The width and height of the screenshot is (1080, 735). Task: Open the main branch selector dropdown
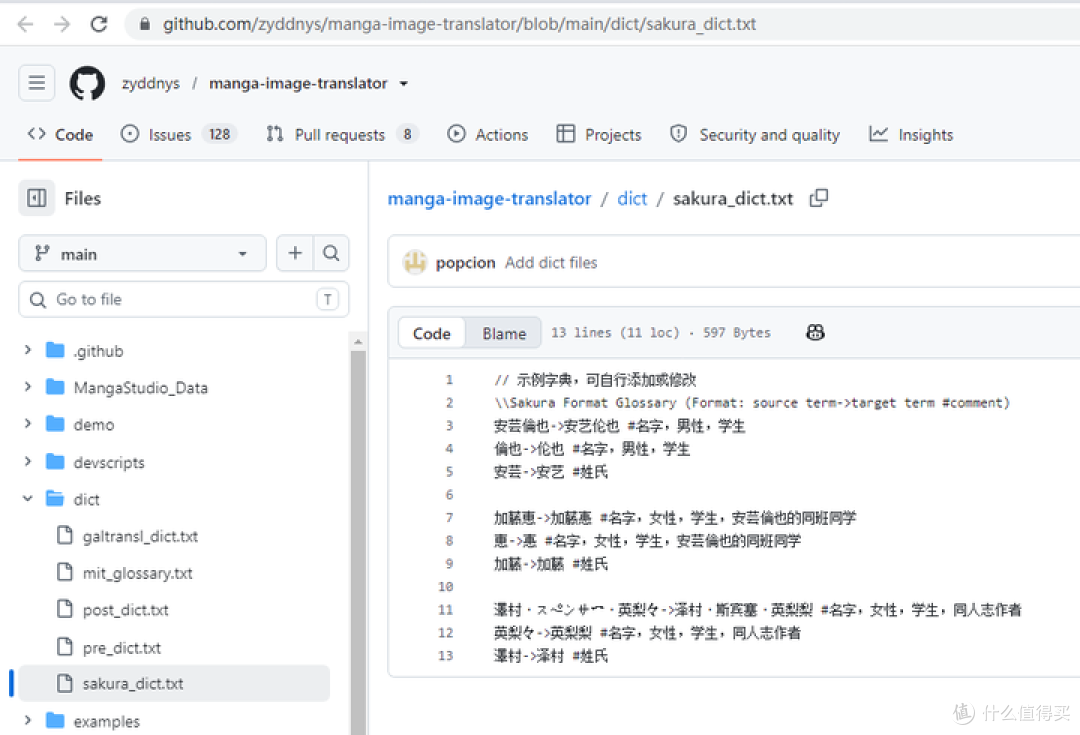point(142,253)
